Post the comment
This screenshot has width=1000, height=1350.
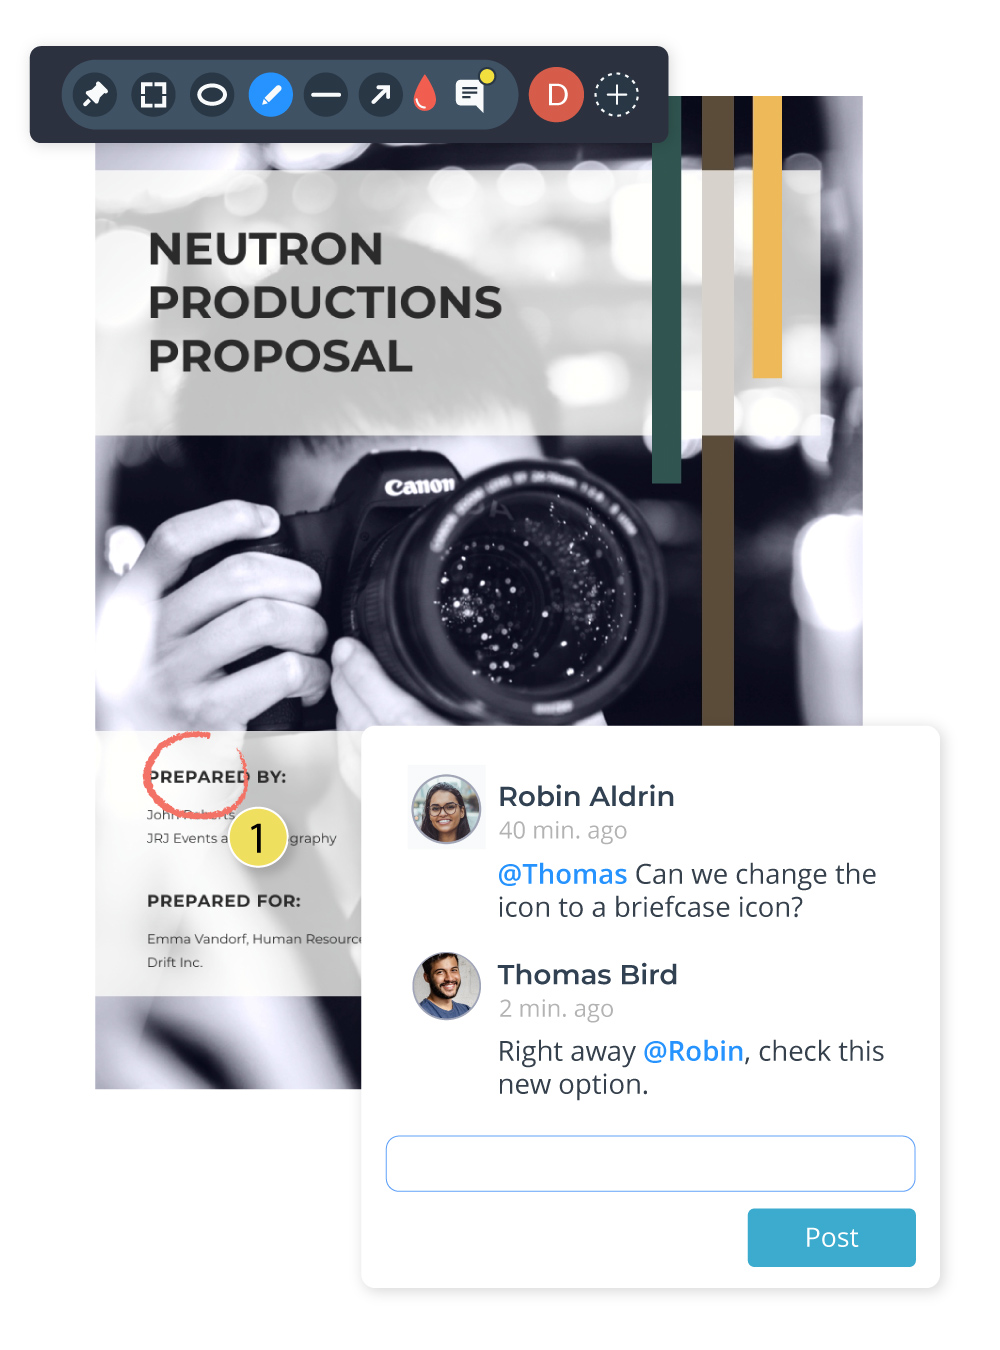coord(831,1237)
